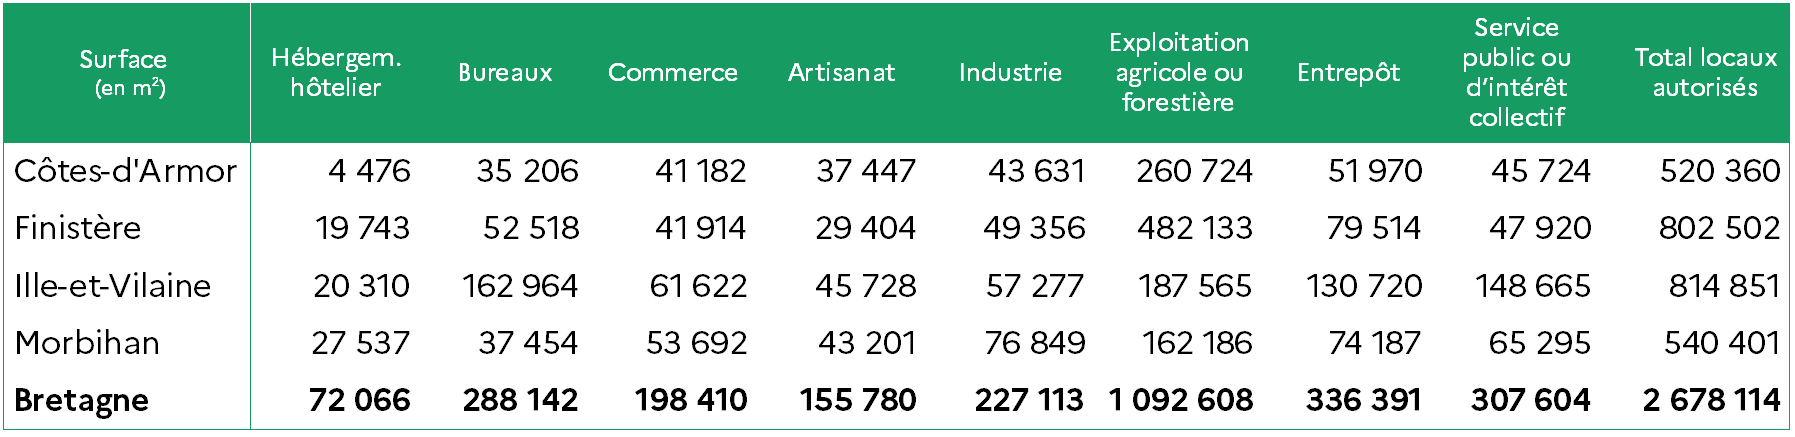Select Côtes-d'Armor hôtelier value 4 476

tap(370, 171)
